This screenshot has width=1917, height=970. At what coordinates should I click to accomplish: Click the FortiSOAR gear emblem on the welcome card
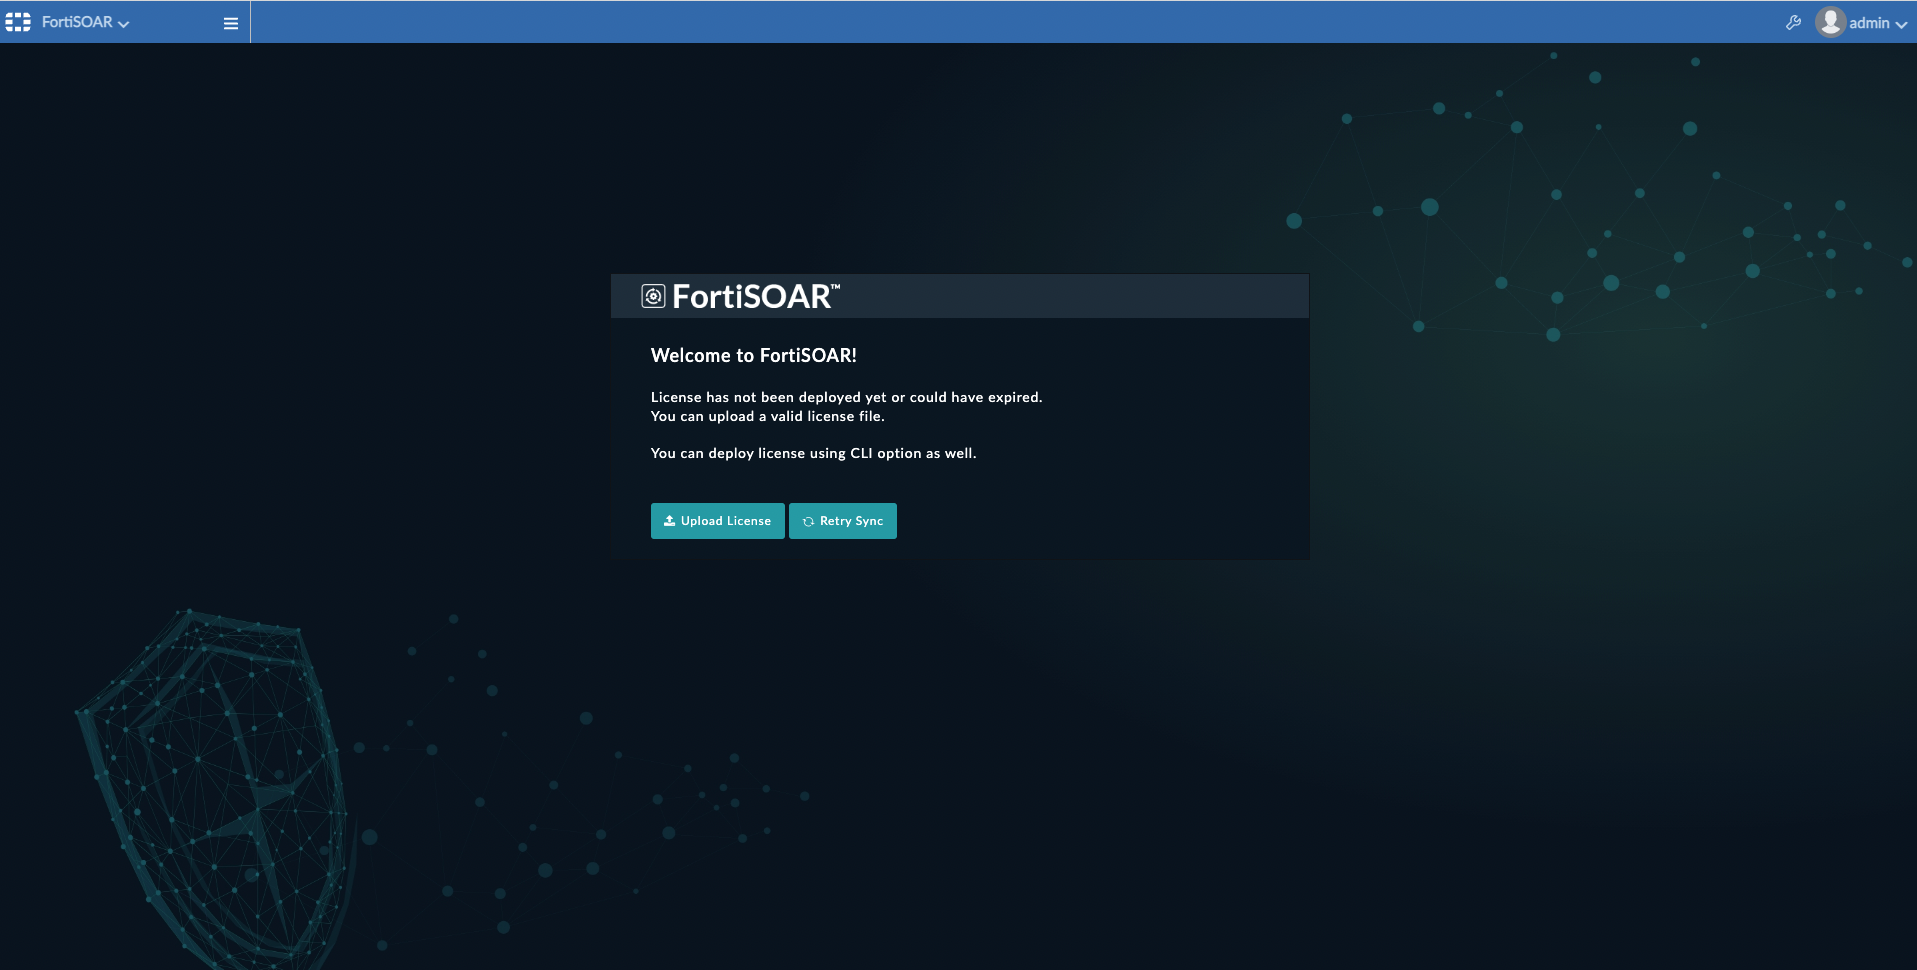[655, 295]
